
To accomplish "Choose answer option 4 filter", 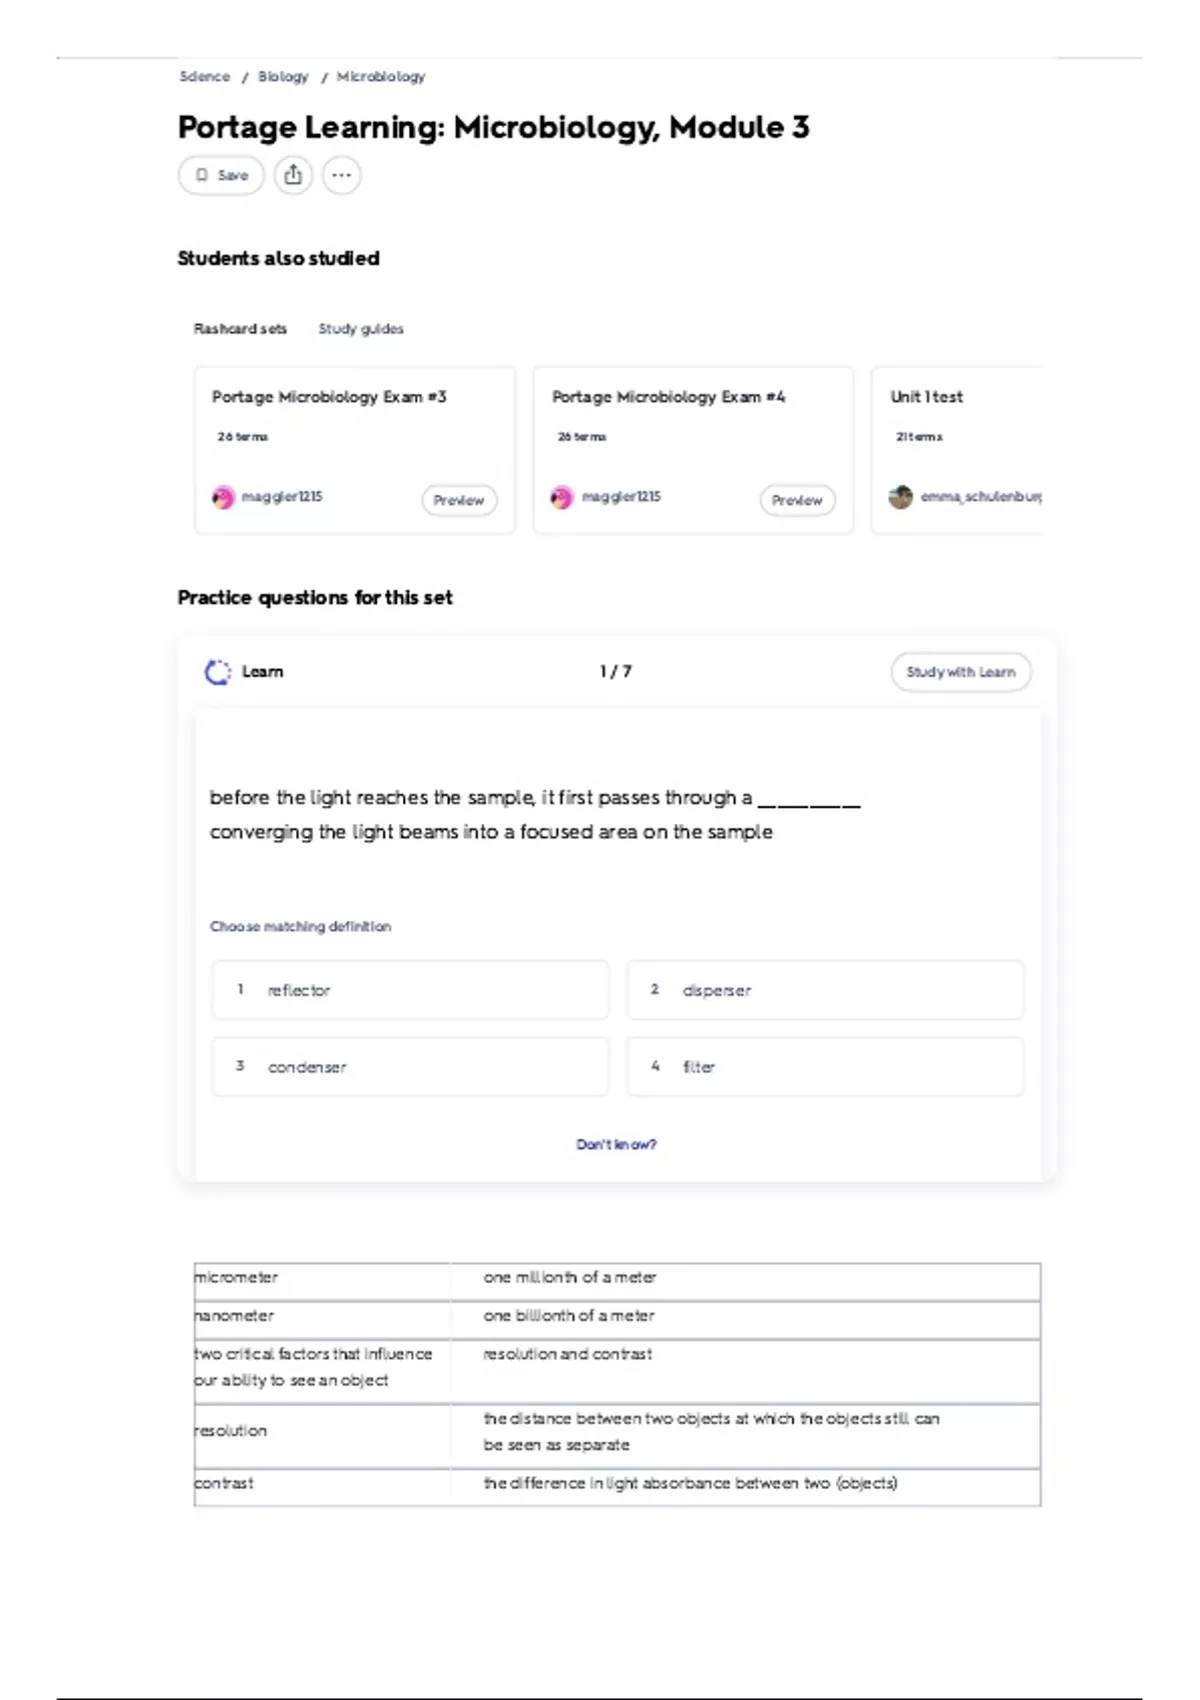I will (x=825, y=1067).
